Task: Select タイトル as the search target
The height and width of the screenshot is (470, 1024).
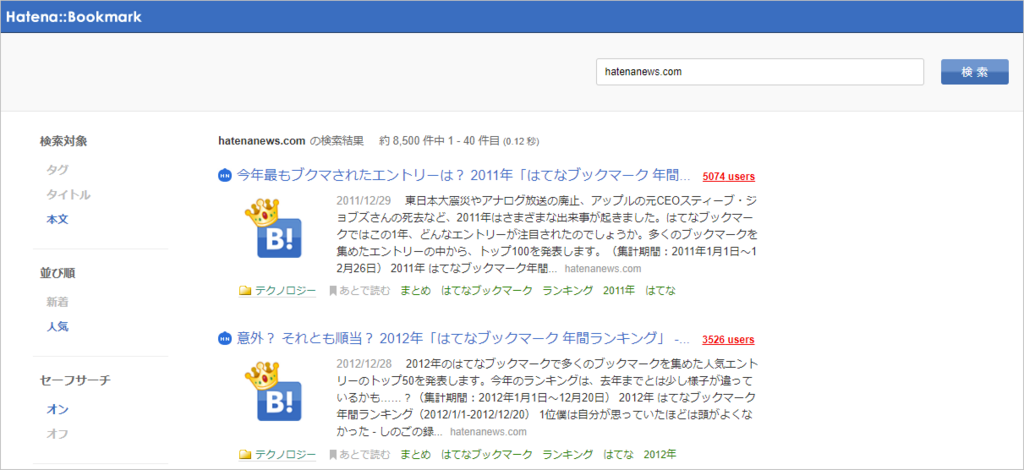Action: point(69,195)
